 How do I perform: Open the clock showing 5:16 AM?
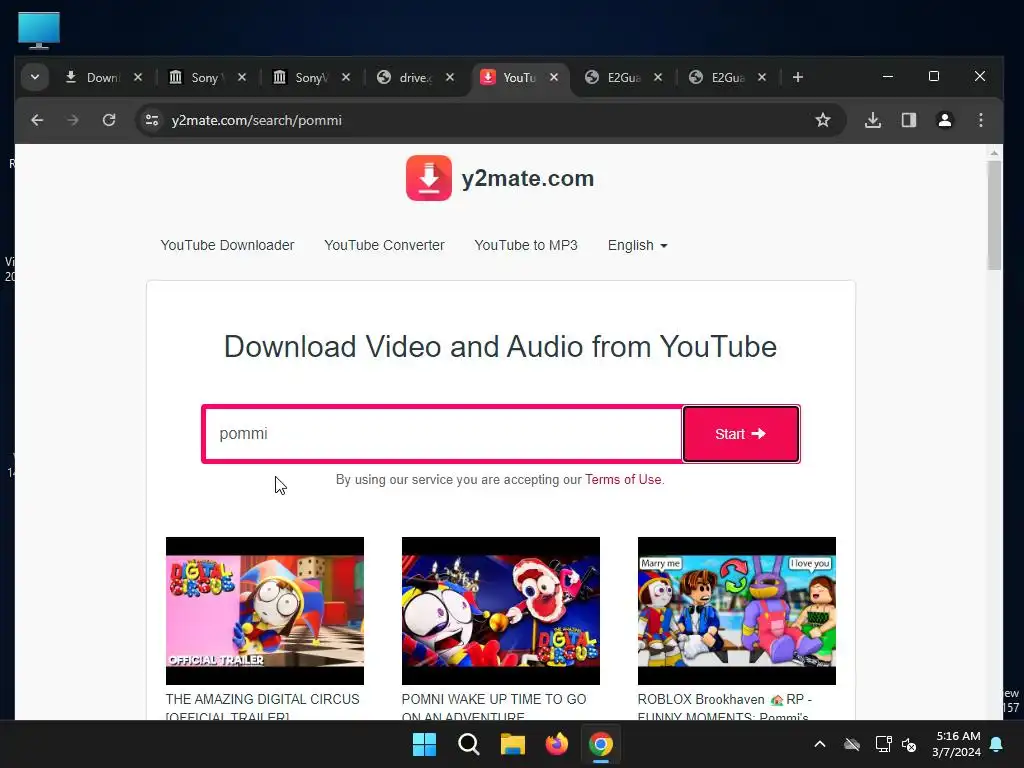957,736
